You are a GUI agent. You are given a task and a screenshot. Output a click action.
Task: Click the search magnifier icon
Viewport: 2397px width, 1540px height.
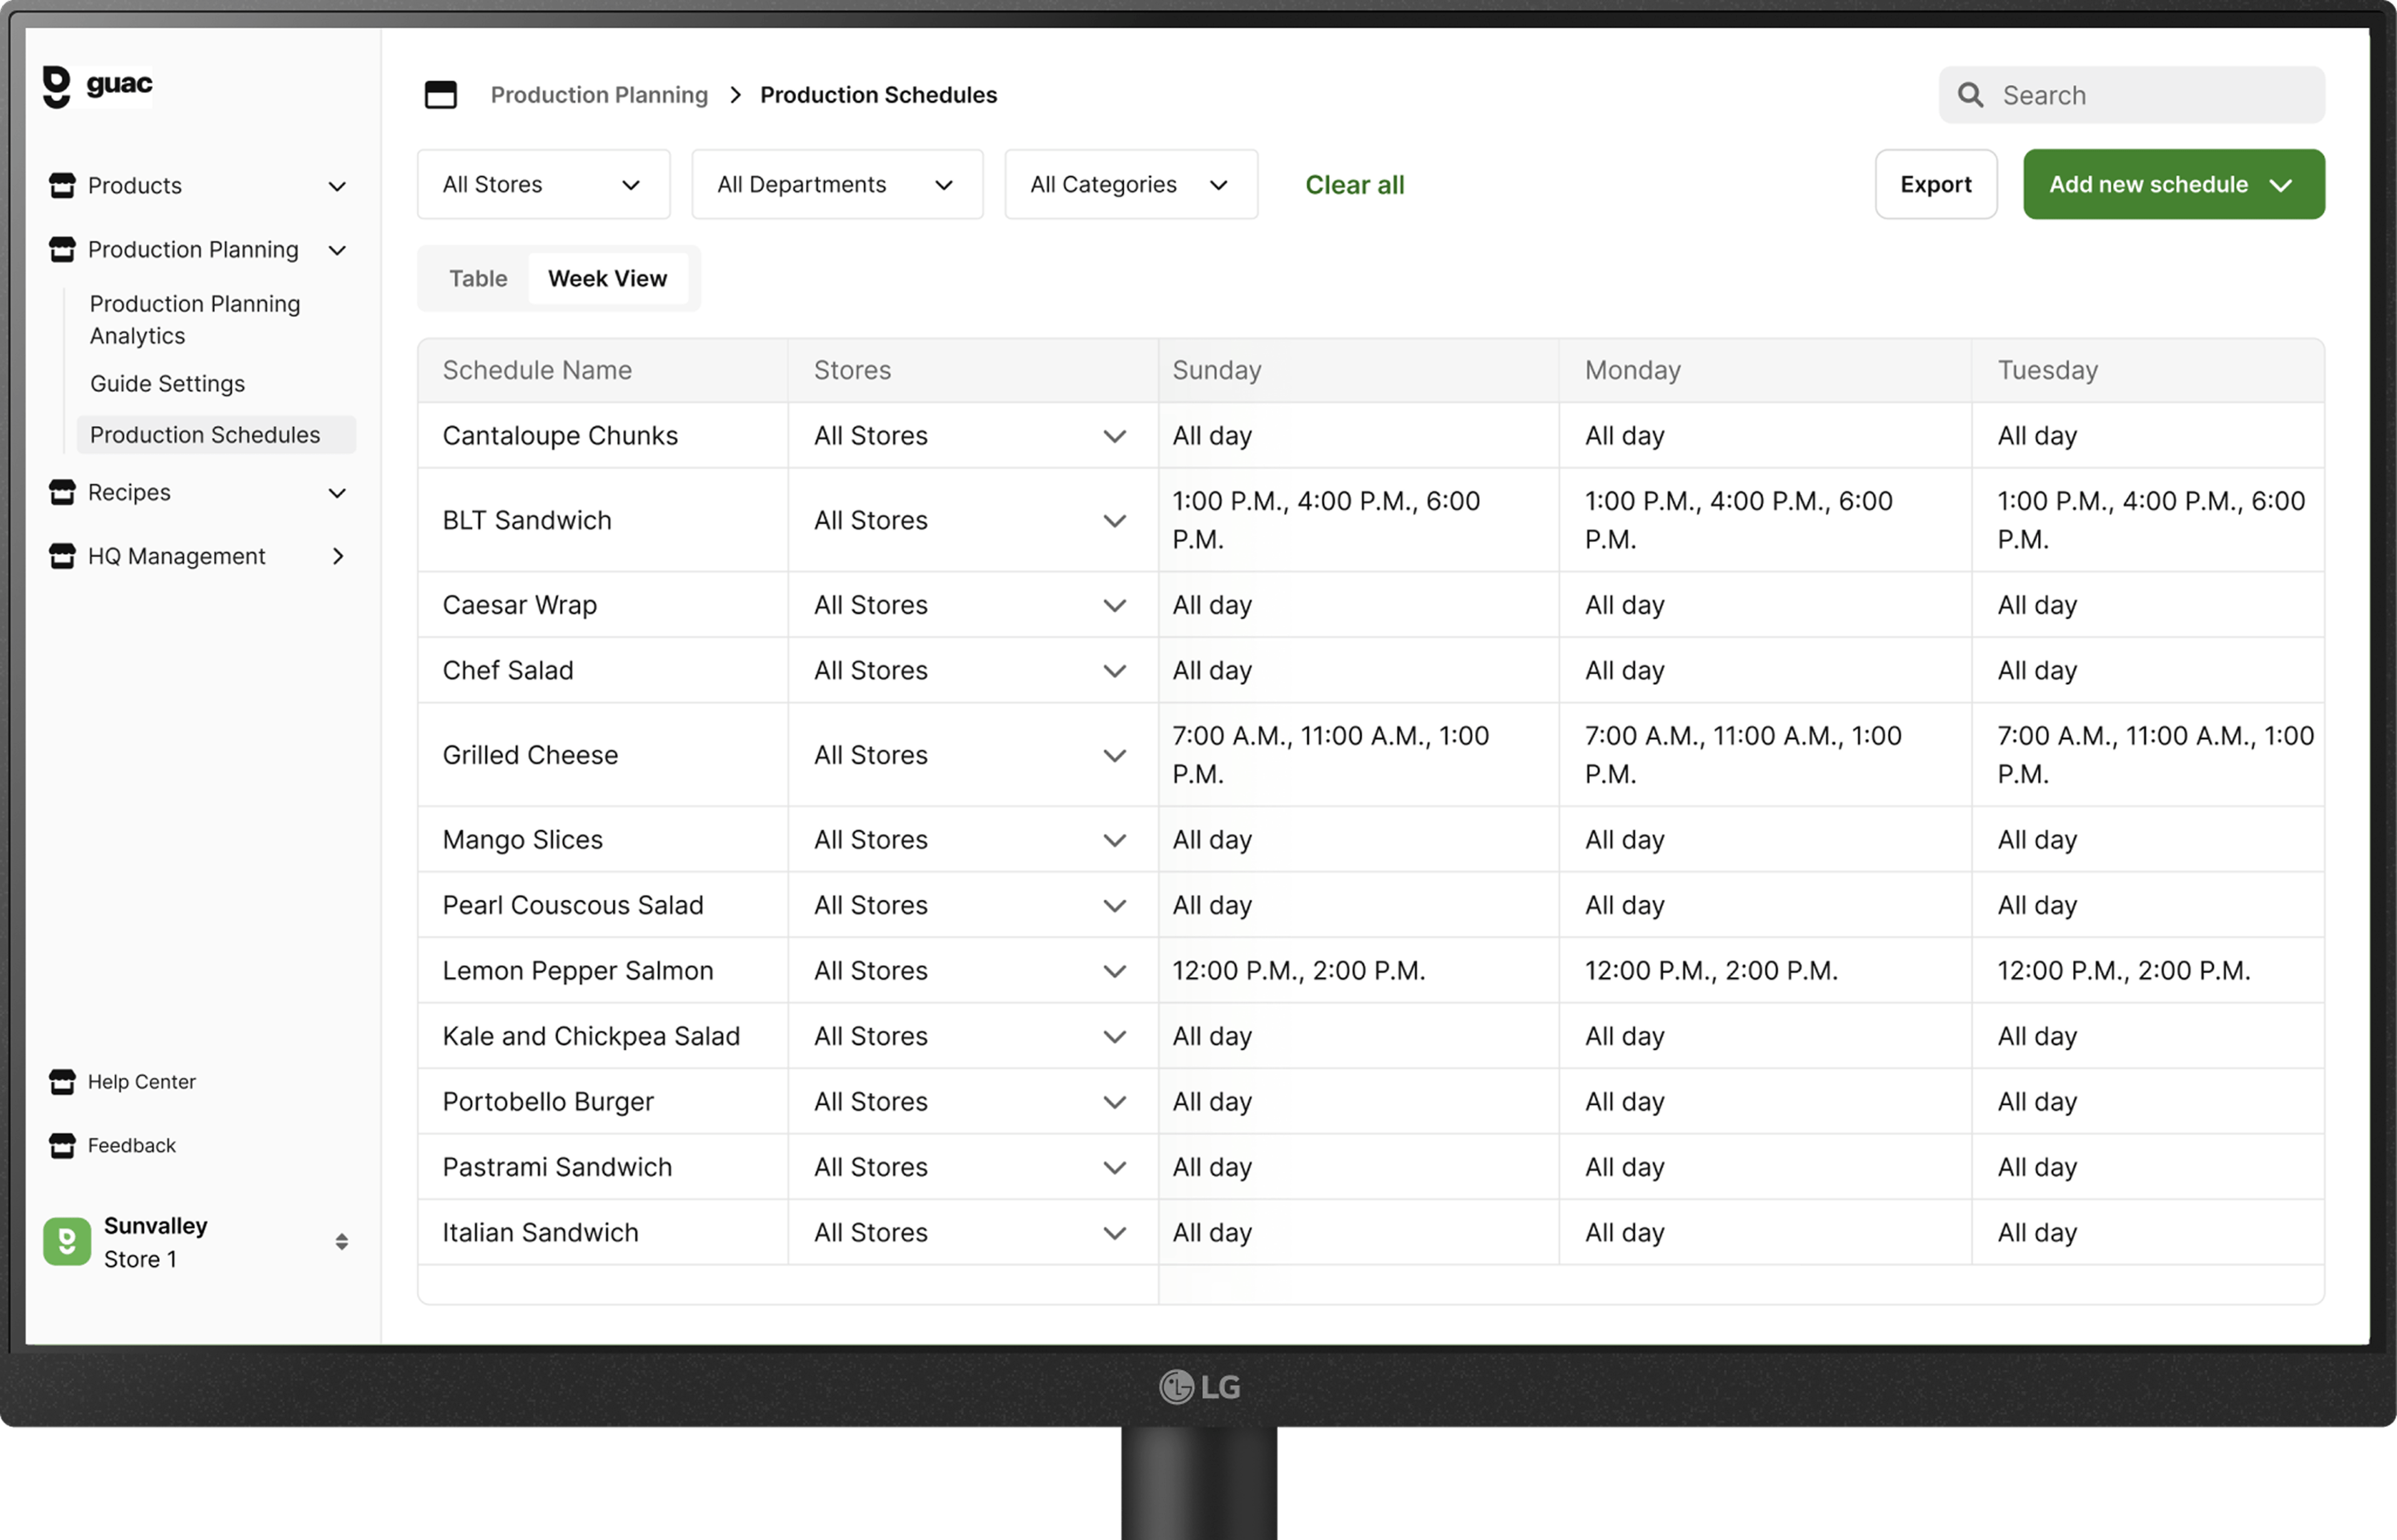click(x=1971, y=94)
